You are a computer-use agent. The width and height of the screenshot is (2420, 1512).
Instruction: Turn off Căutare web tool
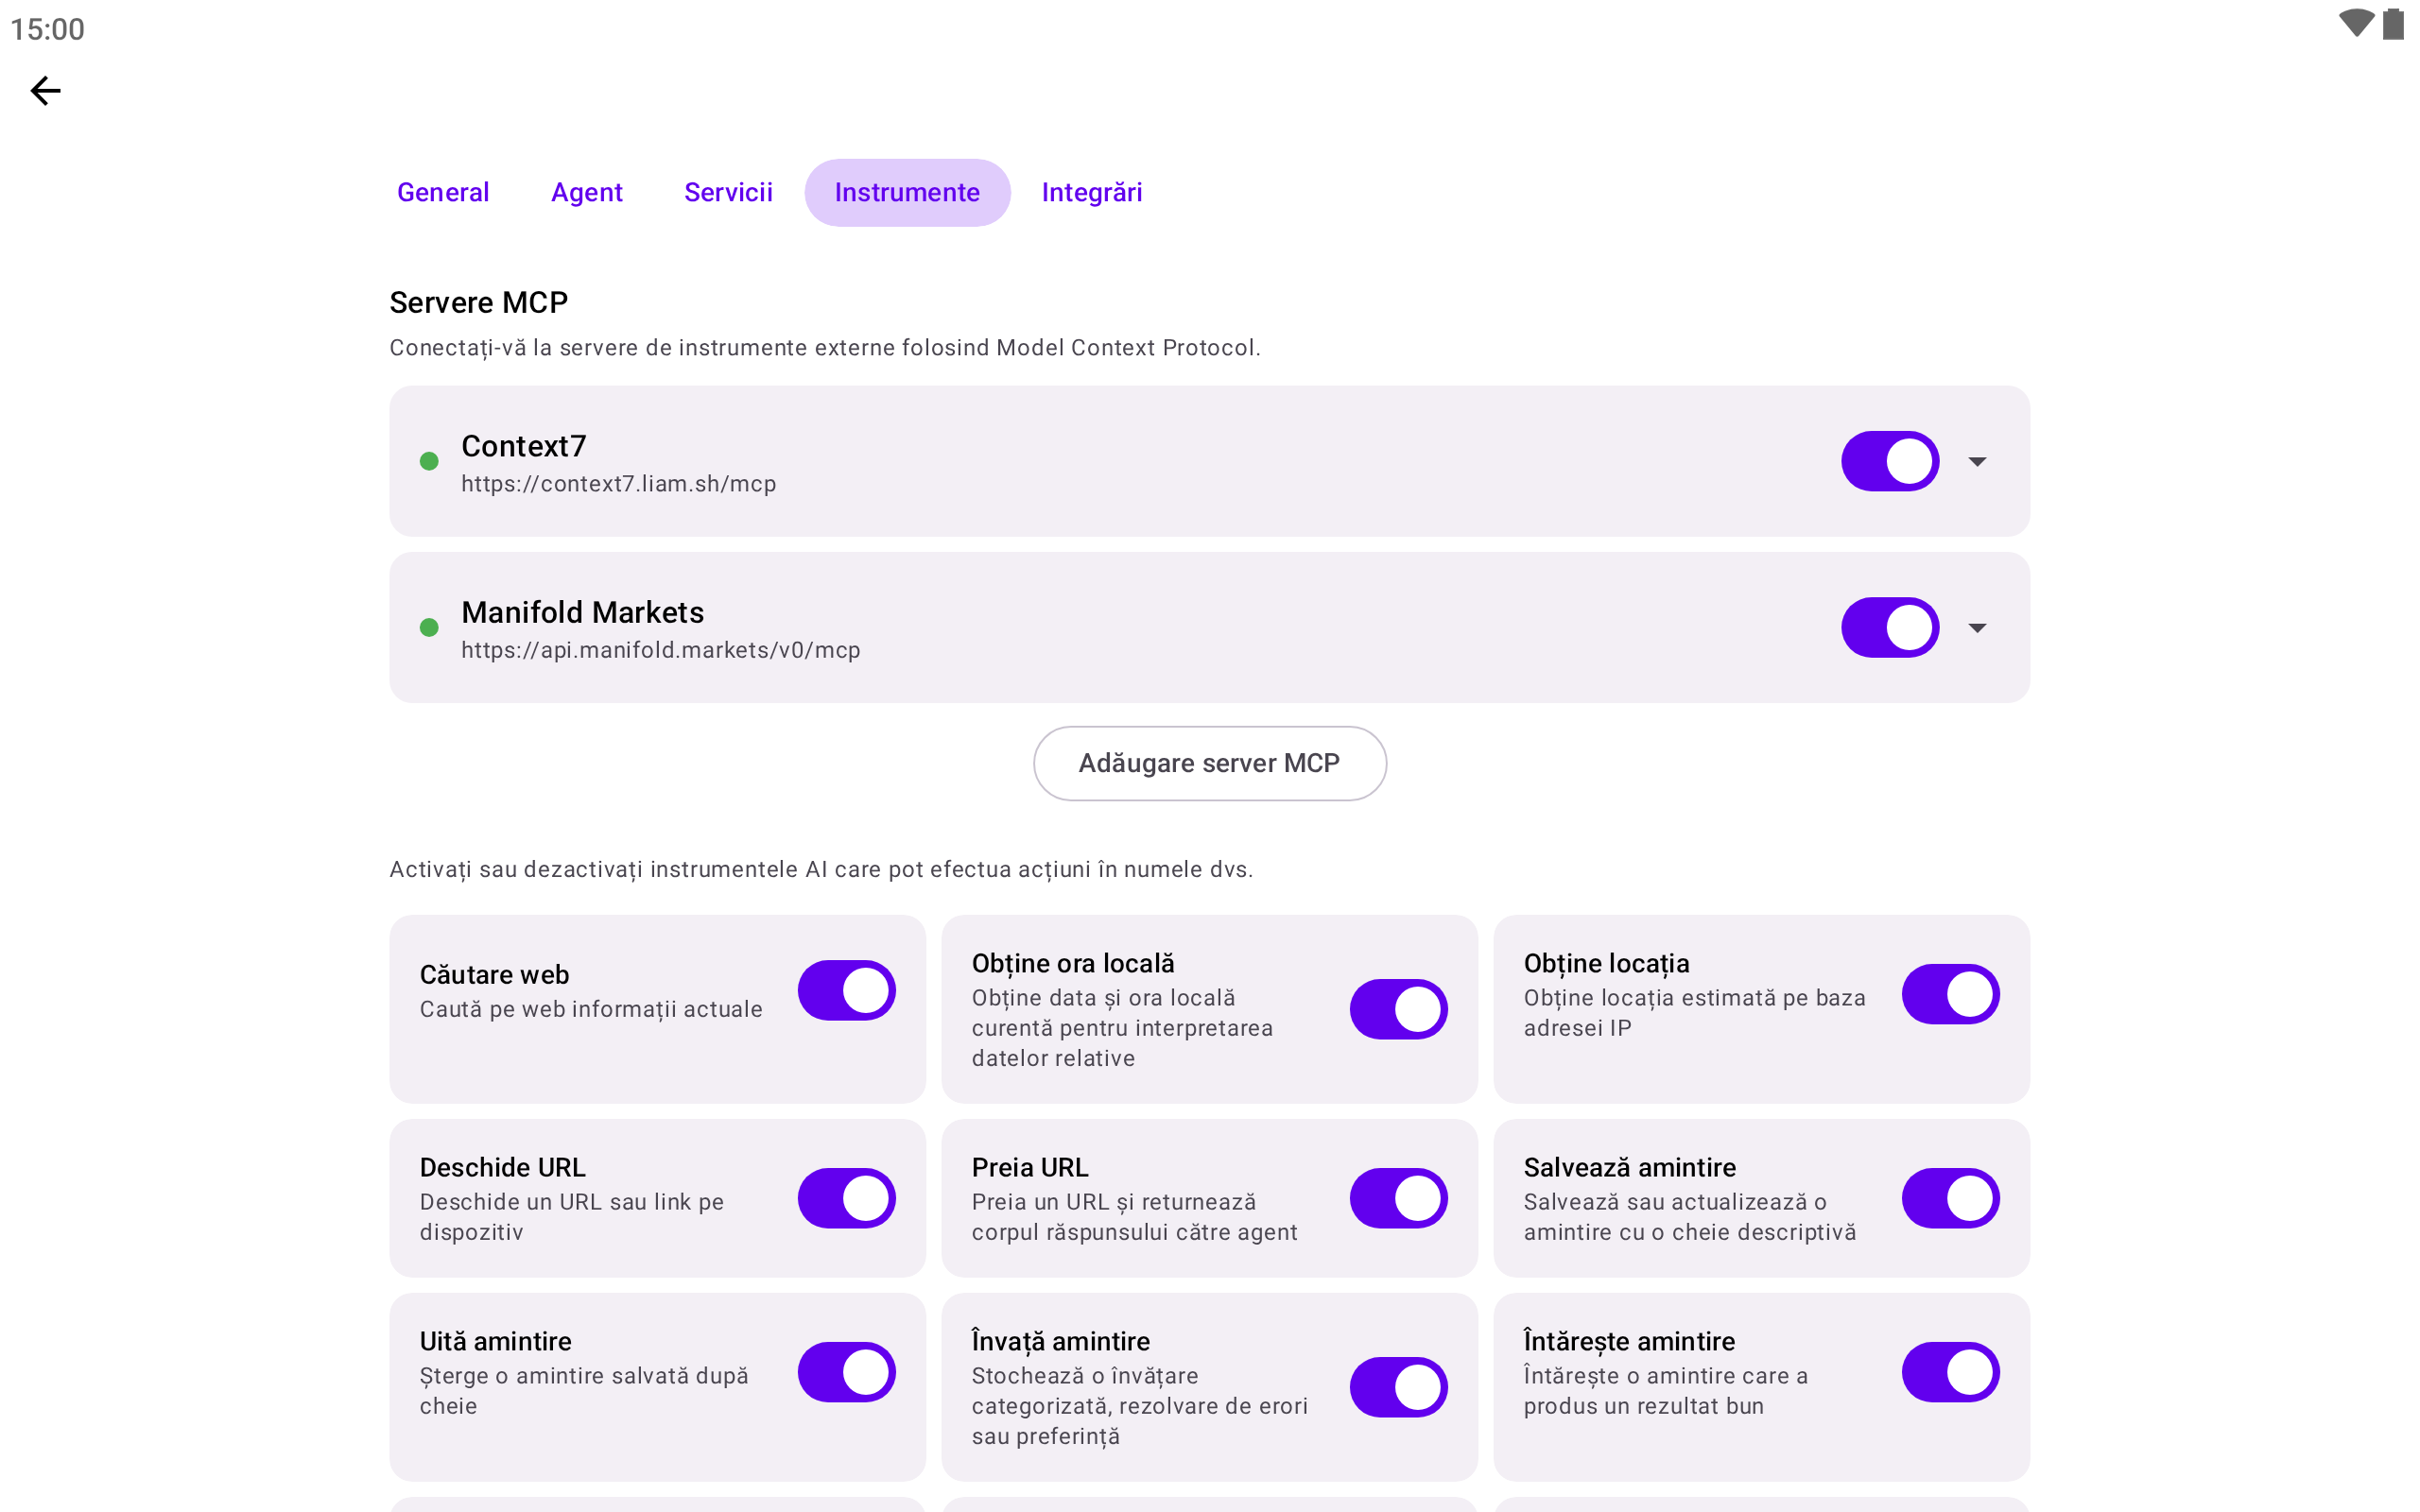coord(846,991)
